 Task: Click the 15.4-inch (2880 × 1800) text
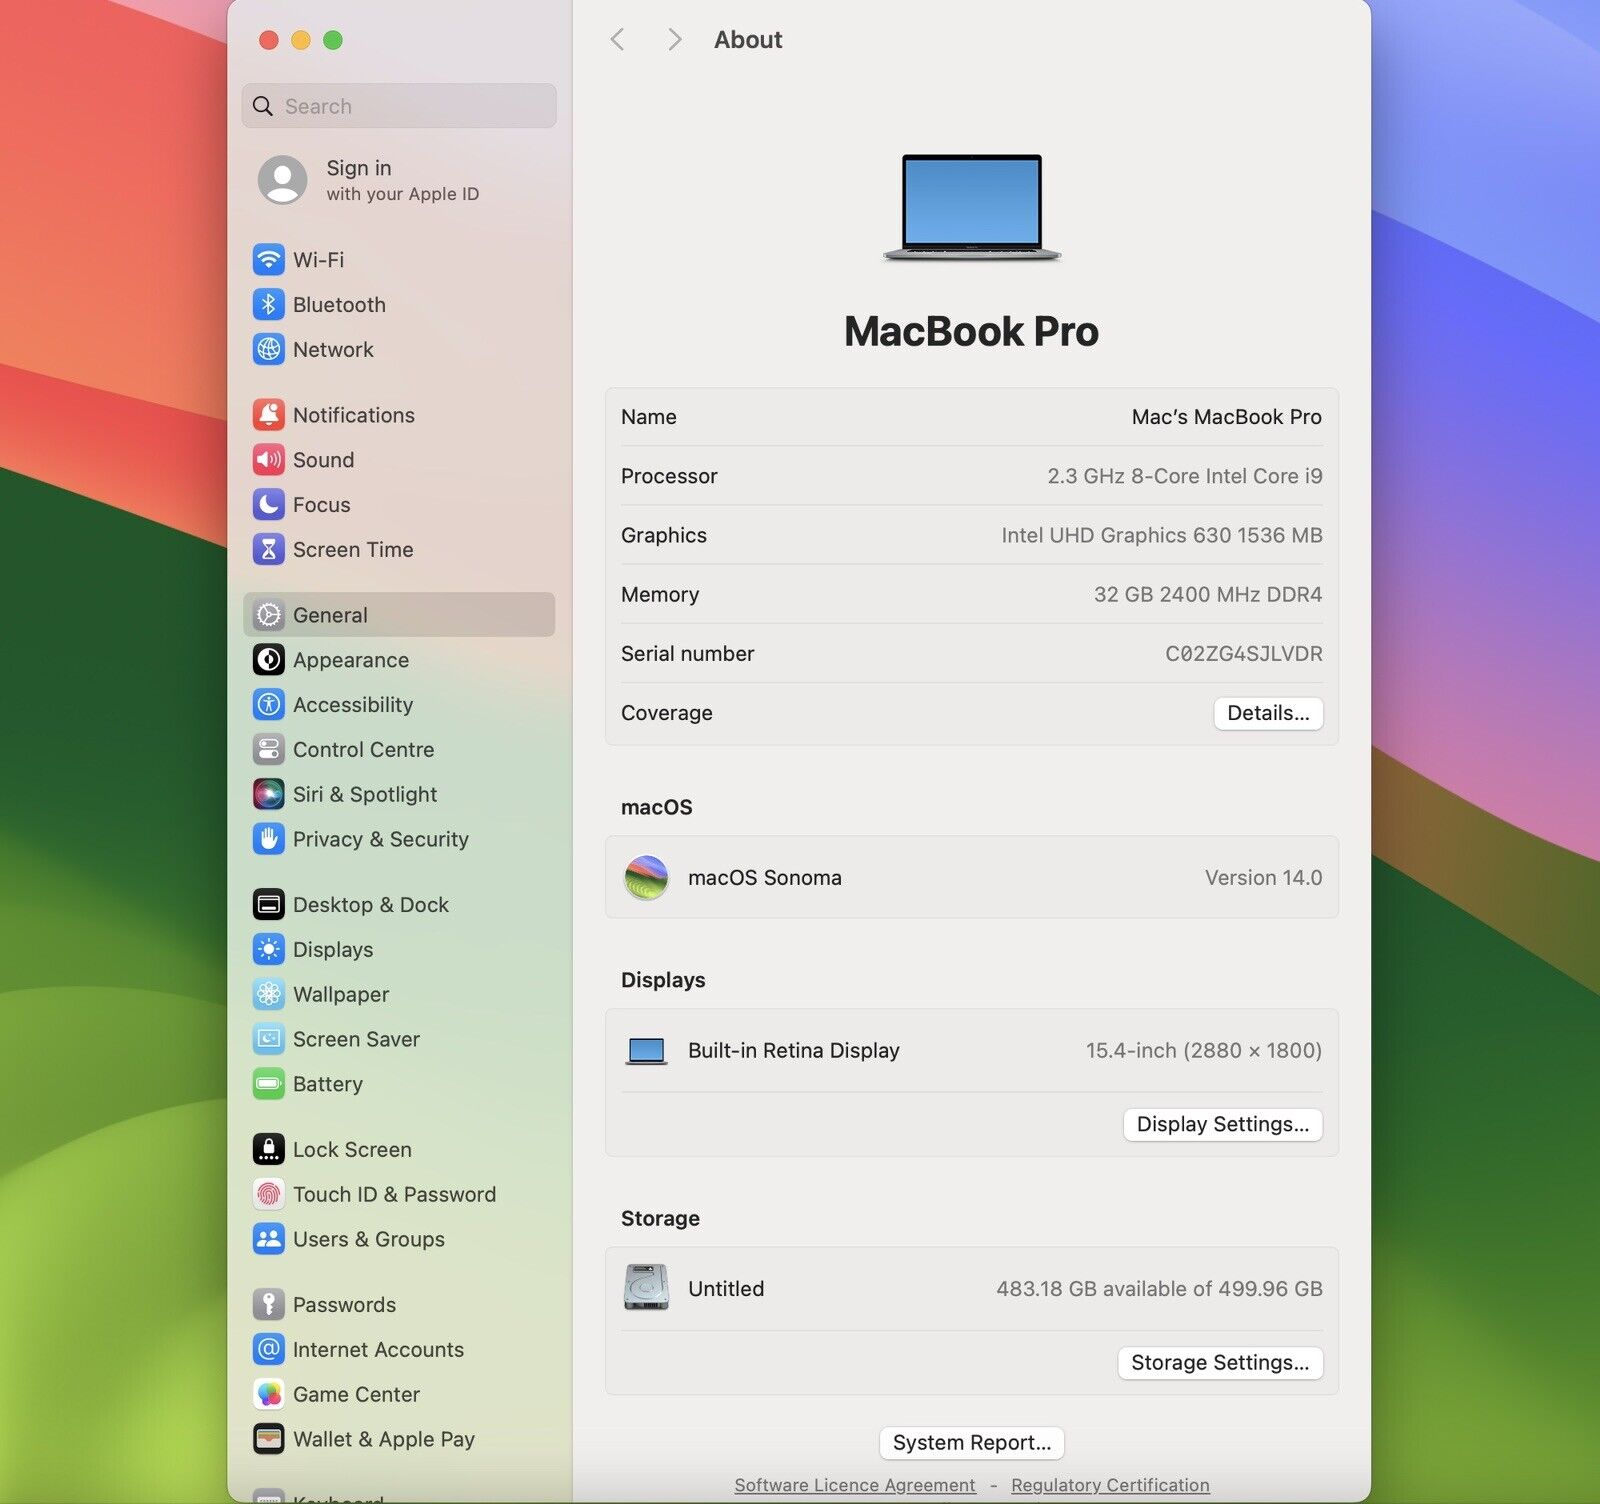1203,1051
